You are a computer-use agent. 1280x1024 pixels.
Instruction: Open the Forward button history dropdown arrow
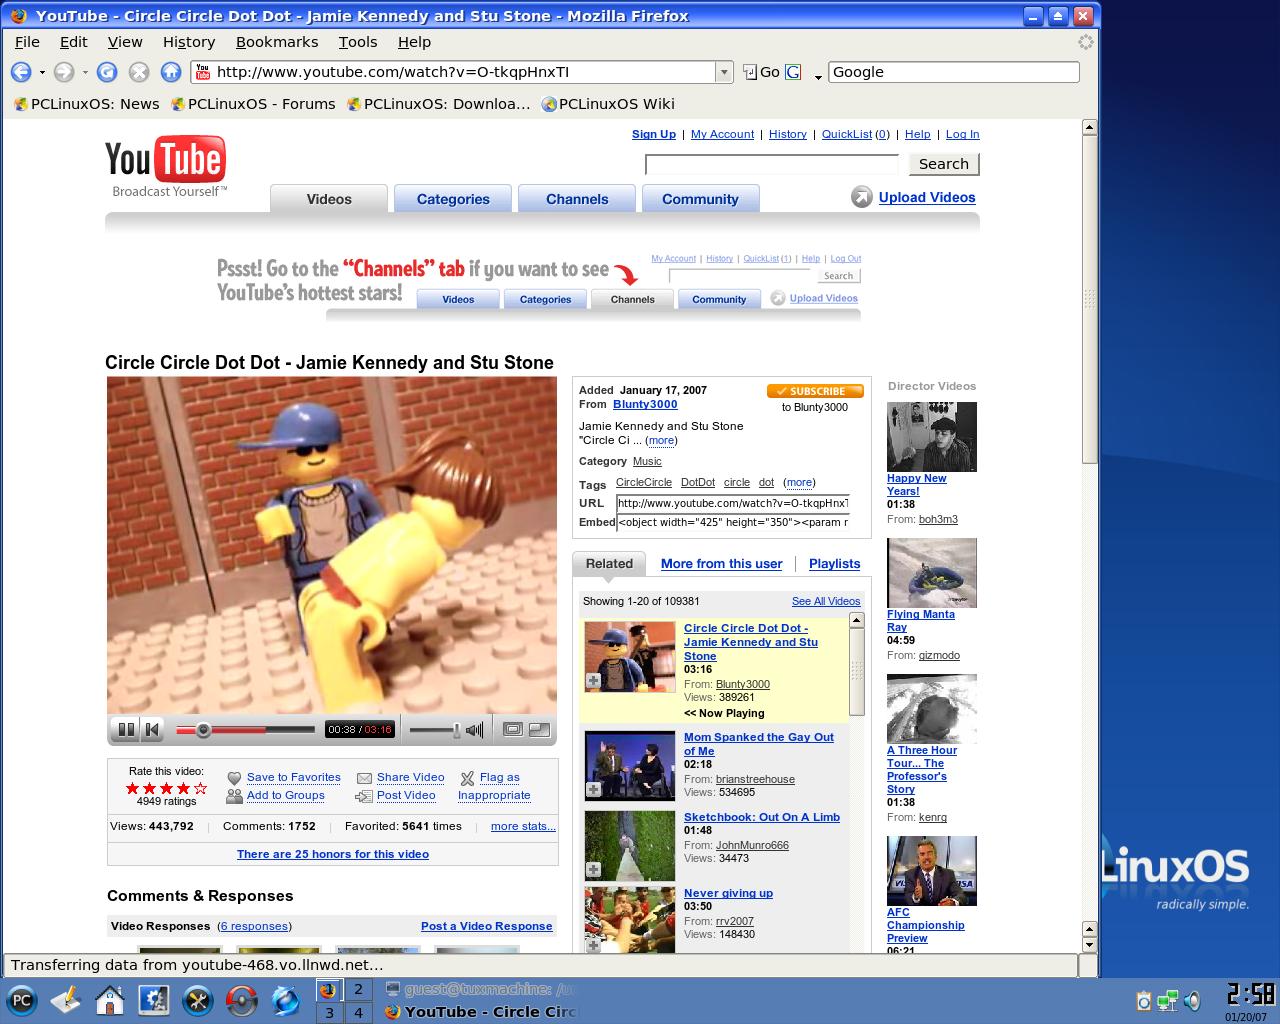[84, 72]
